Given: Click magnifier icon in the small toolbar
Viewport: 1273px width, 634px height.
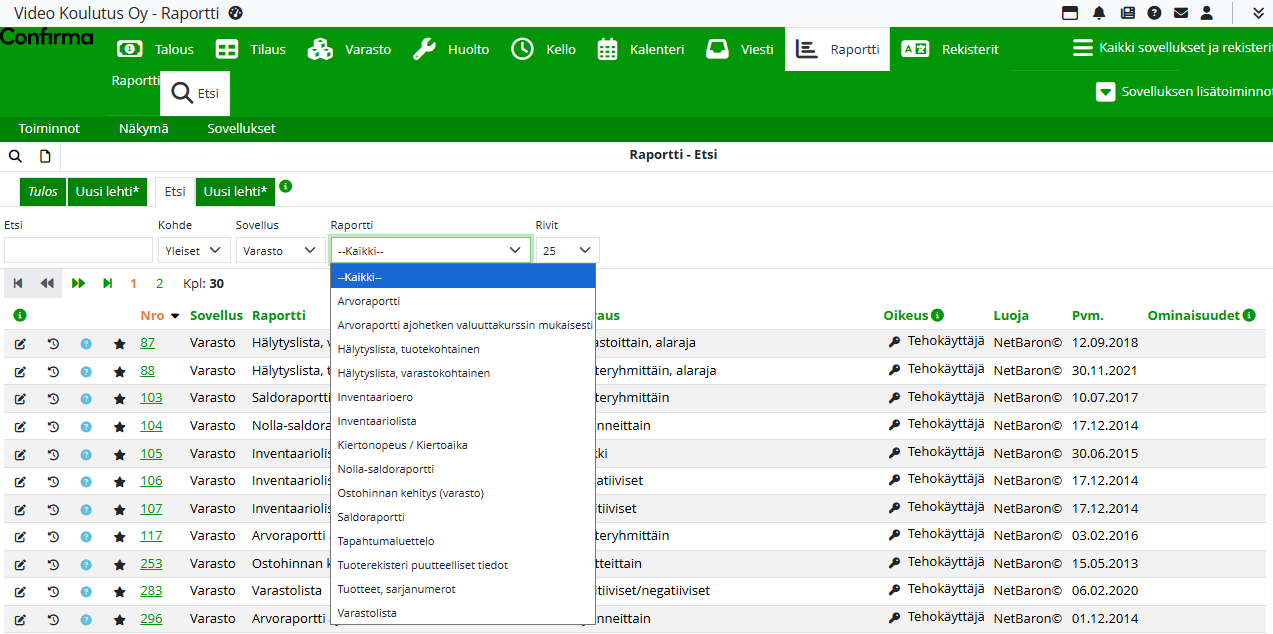Looking at the screenshot, I should [x=15, y=156].
